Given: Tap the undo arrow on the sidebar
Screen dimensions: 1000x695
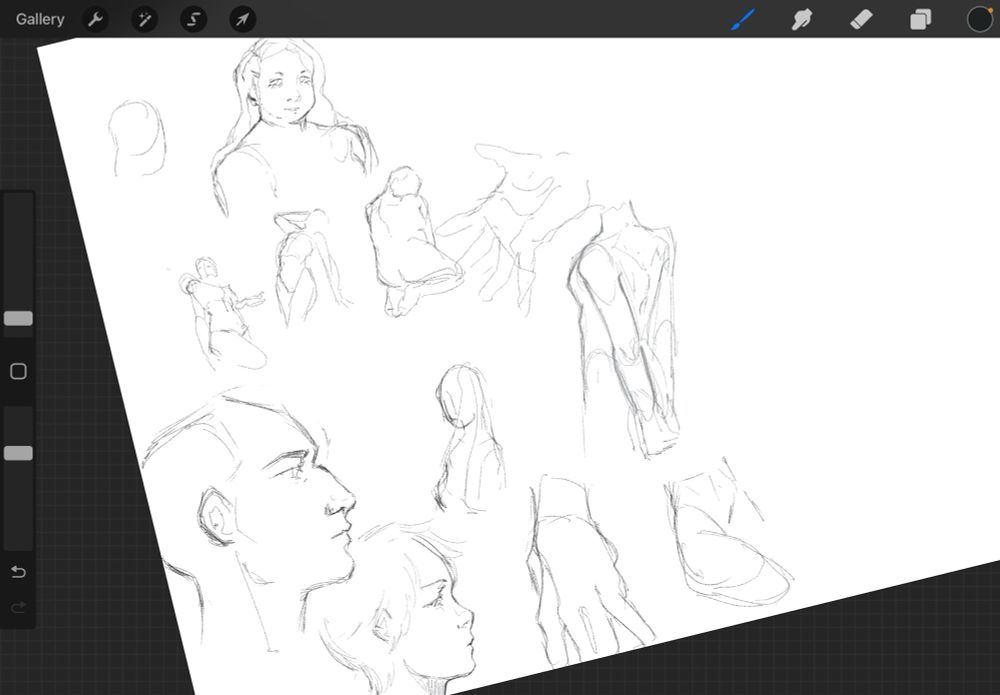Looking at the screenshot, I should [x=17, y=572].
